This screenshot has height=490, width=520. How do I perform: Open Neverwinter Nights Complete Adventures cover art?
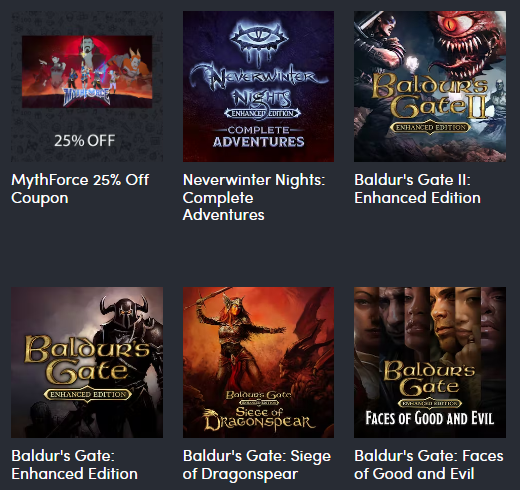[x=258, y=86]
